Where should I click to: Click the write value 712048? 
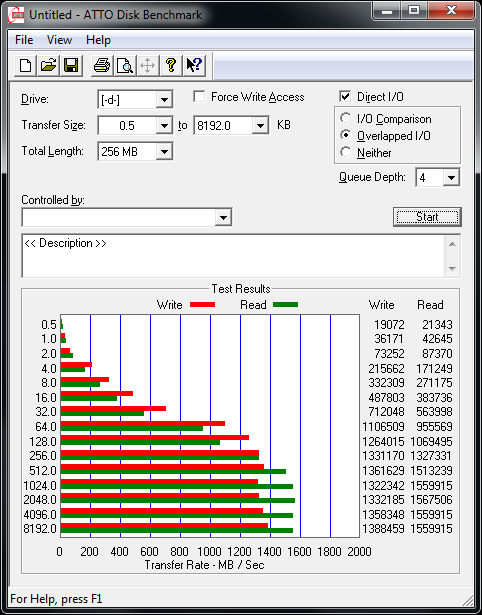pyautogui.click(x=386, y=412)
